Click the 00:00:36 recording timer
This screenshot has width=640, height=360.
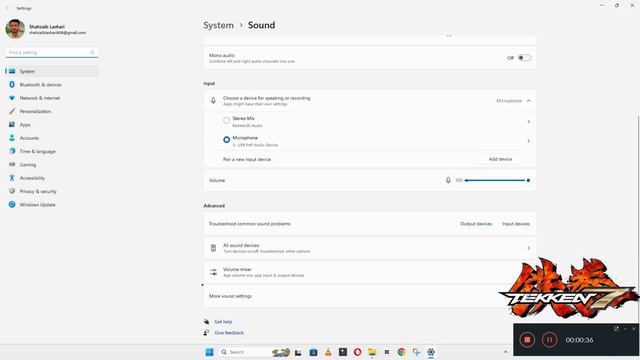[x=579, y=340]
